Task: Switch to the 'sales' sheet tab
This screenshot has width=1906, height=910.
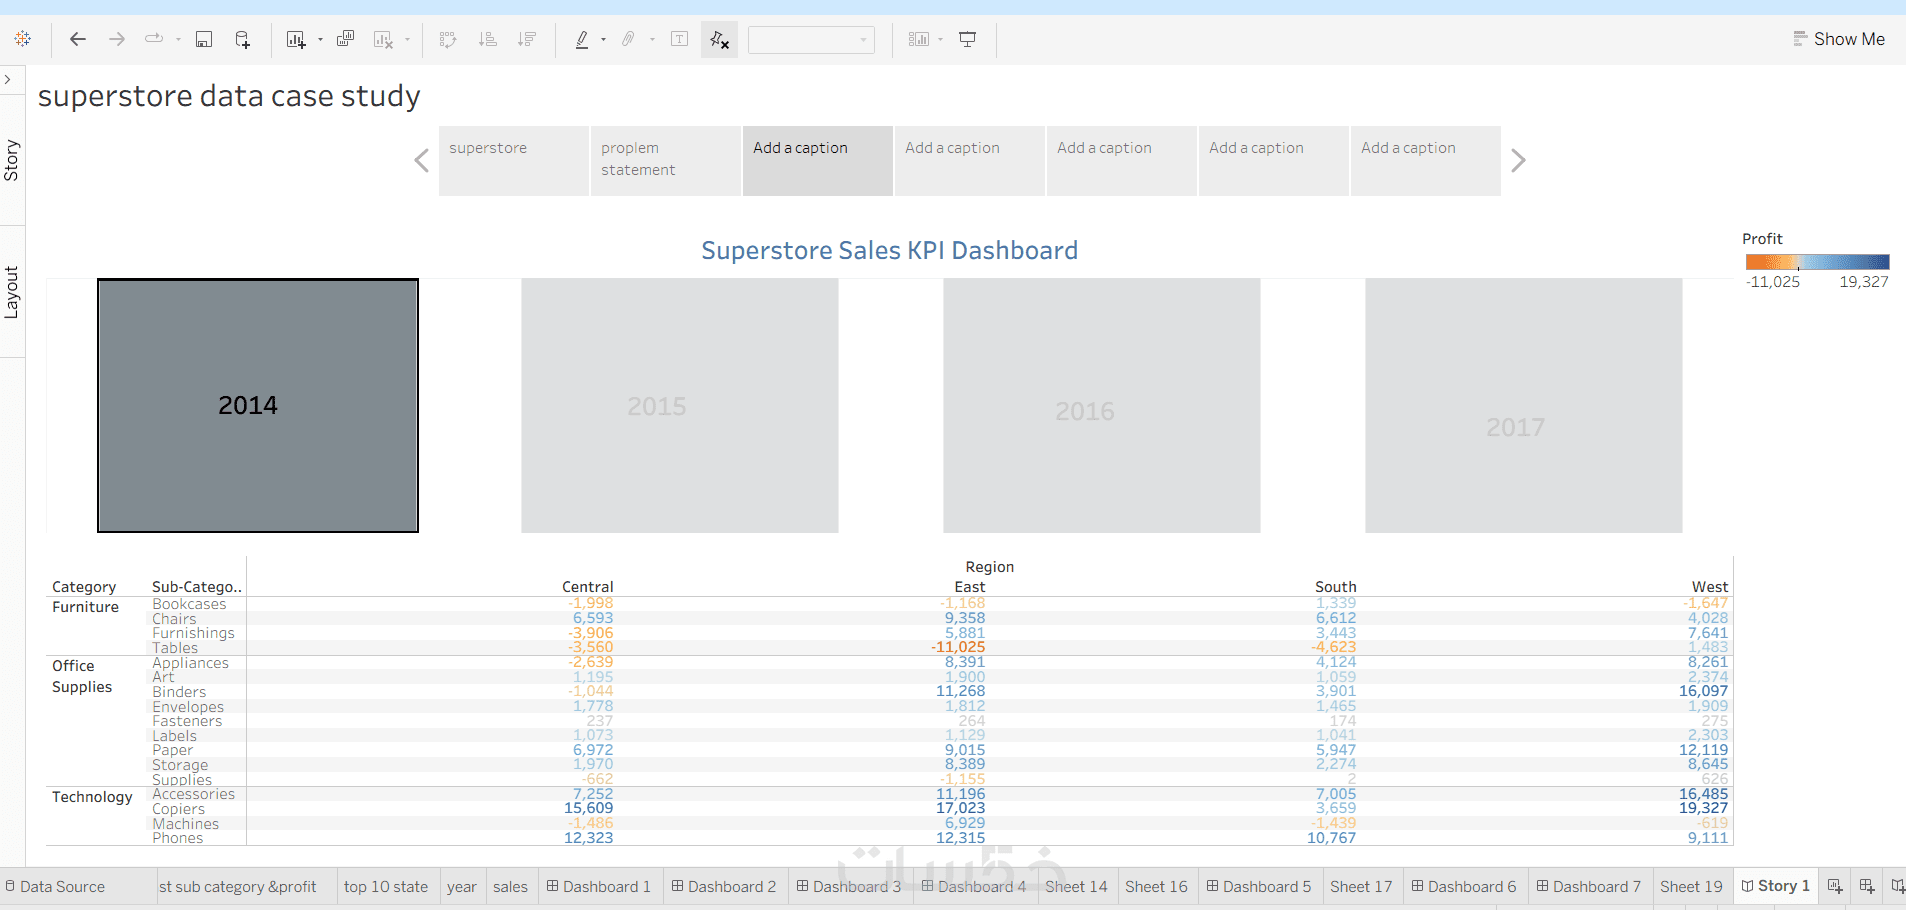Action: (x=510, y=887)
